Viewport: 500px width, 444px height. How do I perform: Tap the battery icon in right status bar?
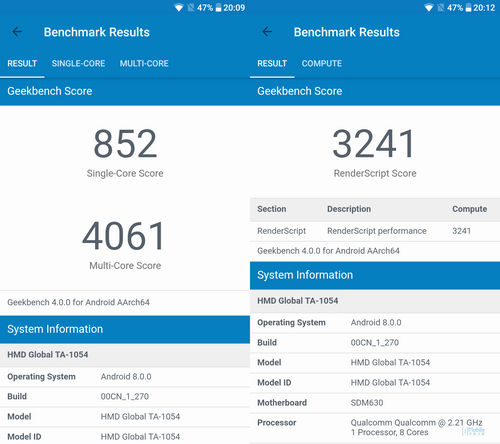coord(468,8)
